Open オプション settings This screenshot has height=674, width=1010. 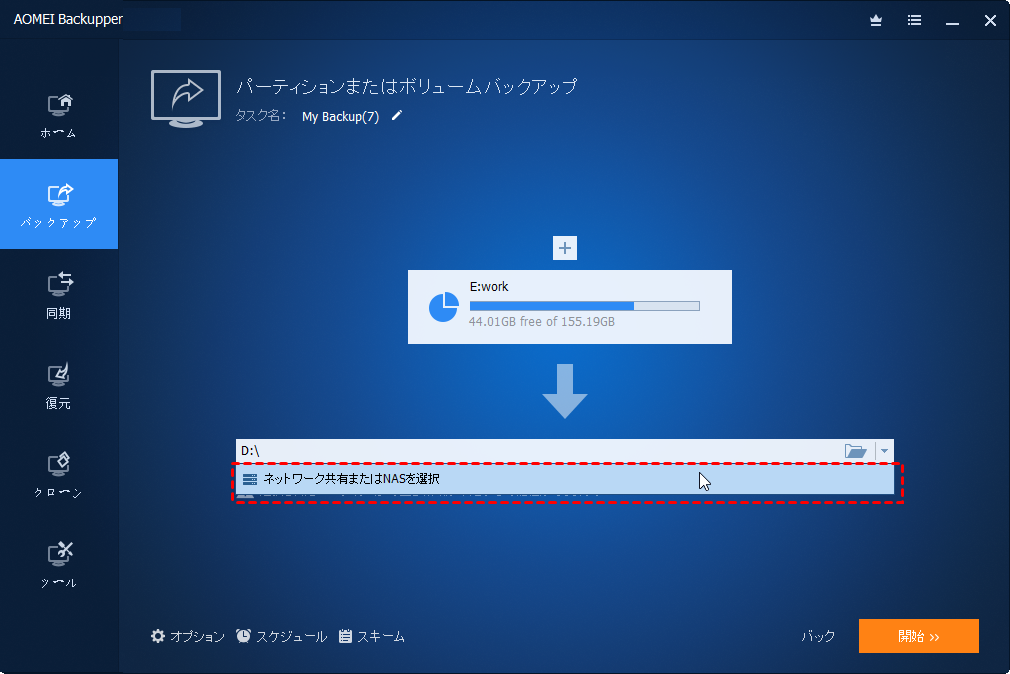click(x=187, y=637)
